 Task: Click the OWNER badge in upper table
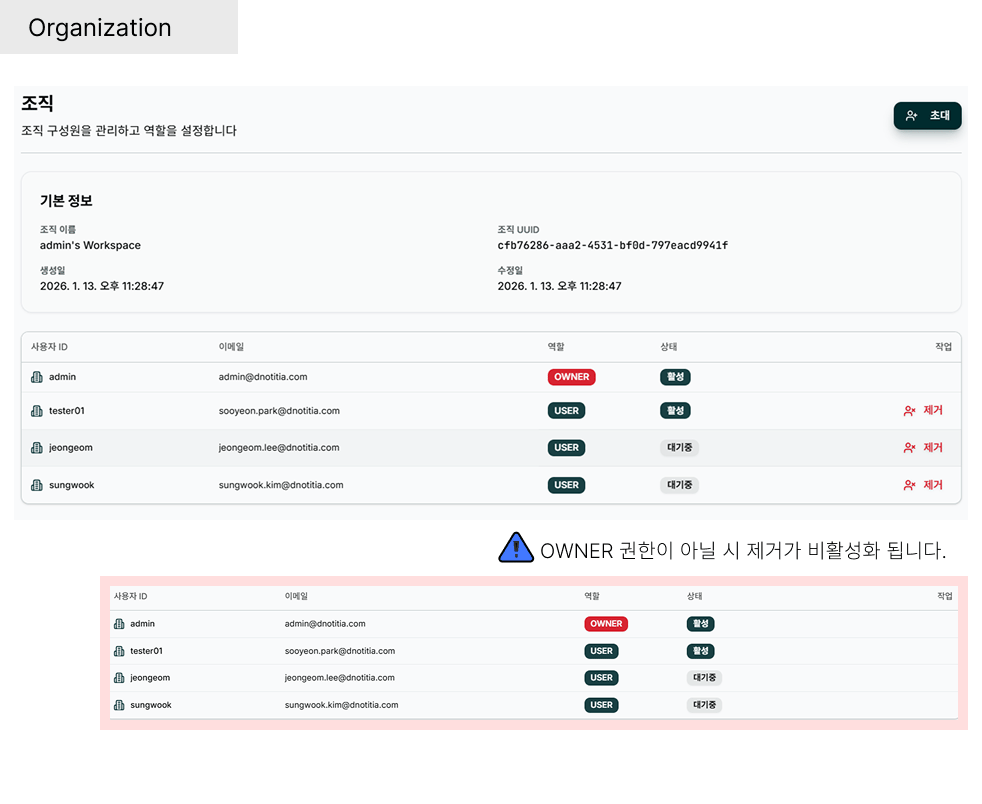pyautogui.click(x=571, y=377)
